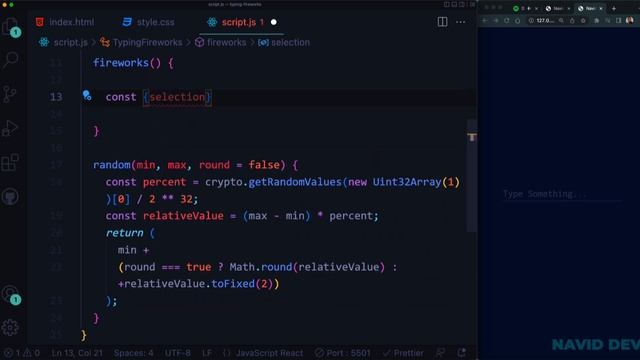
Task: Select the second browser tab
Action: [x=557, y=8]
